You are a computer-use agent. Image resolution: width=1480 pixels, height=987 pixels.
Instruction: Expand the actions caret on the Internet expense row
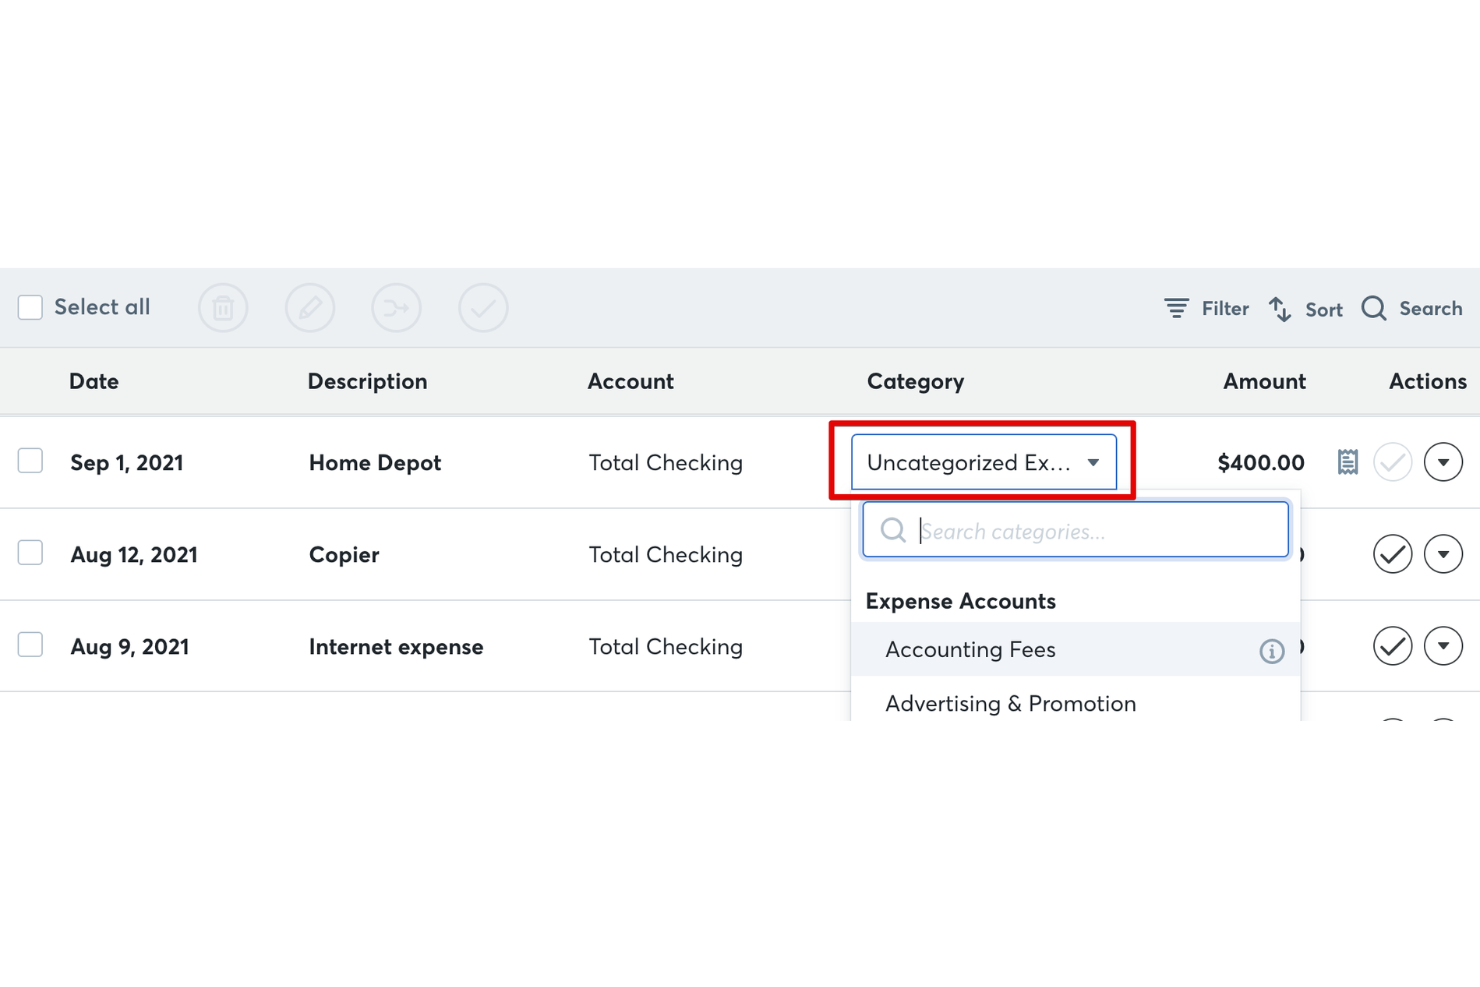tap(1443, 646)
